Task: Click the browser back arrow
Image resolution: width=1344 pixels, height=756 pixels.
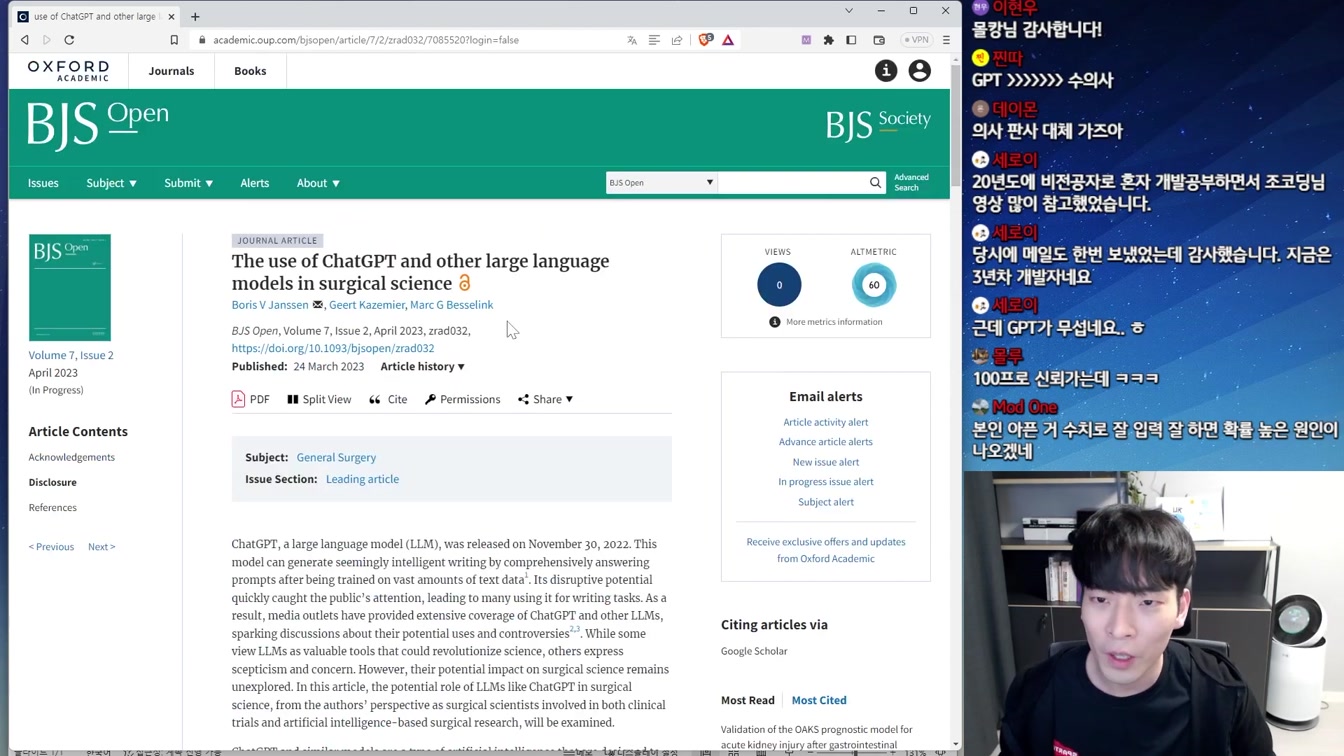Action: pos(25,40)
